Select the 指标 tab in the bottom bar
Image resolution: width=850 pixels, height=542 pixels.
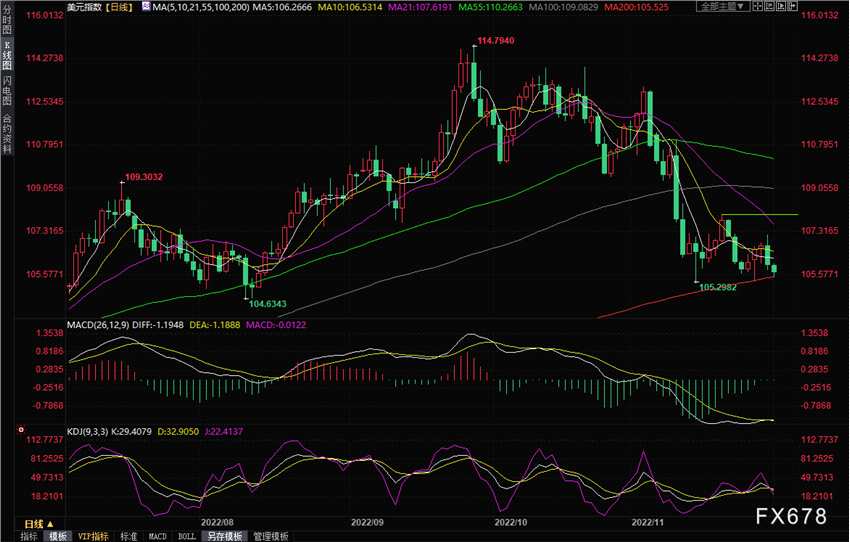[29, 536]
